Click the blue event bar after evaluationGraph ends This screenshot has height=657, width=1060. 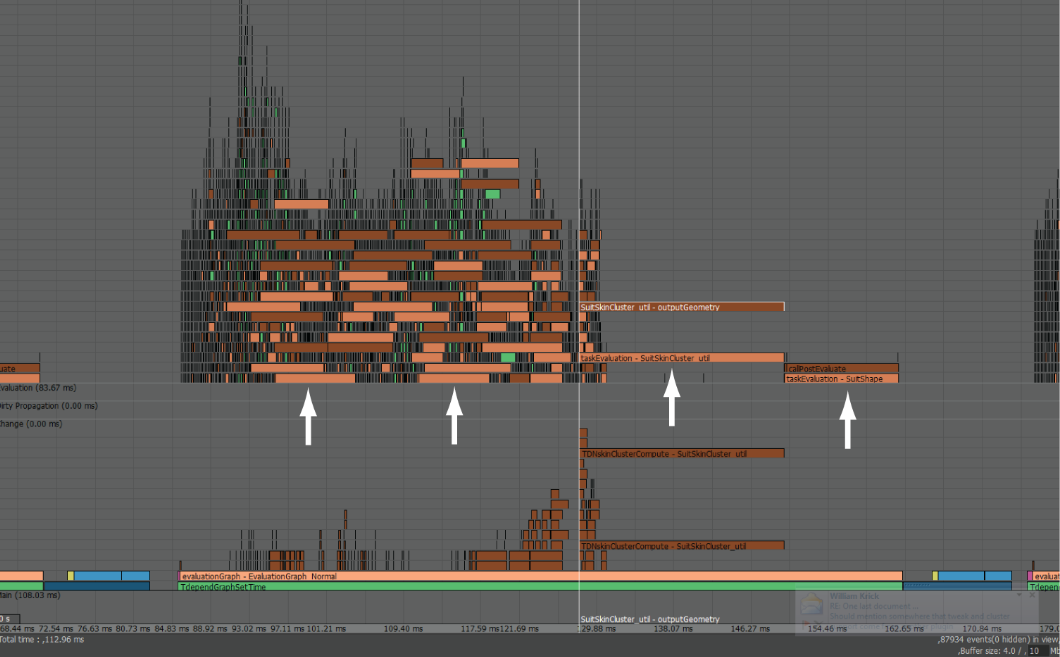tap(975, 576)
